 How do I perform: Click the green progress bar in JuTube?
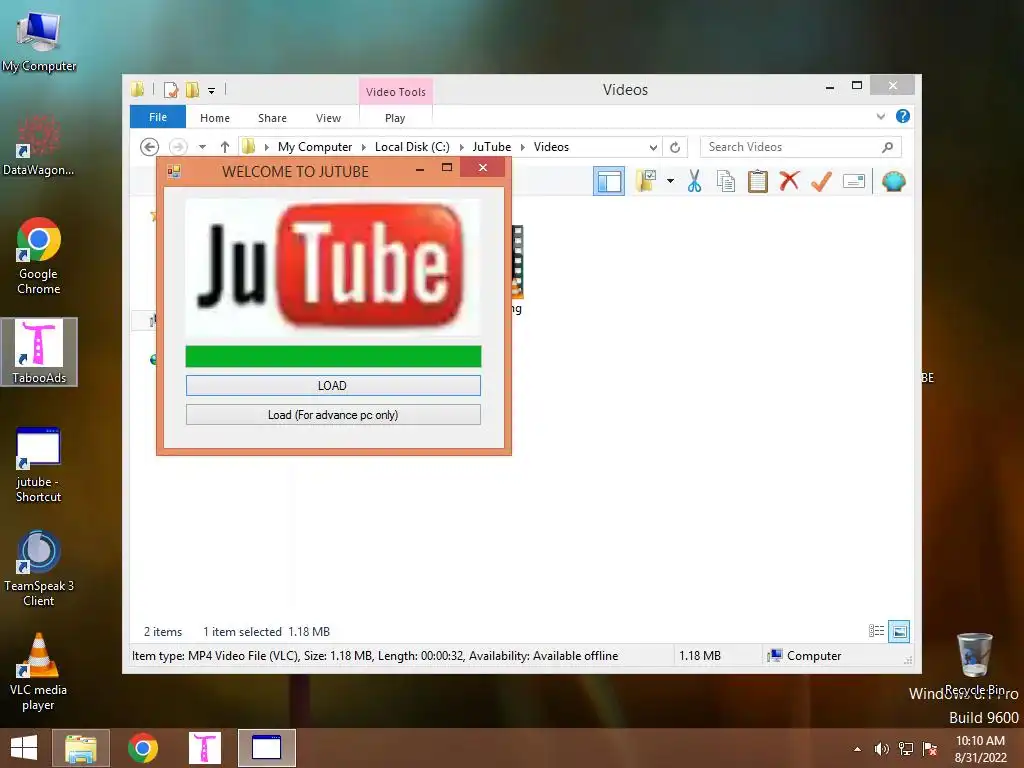coord(333,357)
